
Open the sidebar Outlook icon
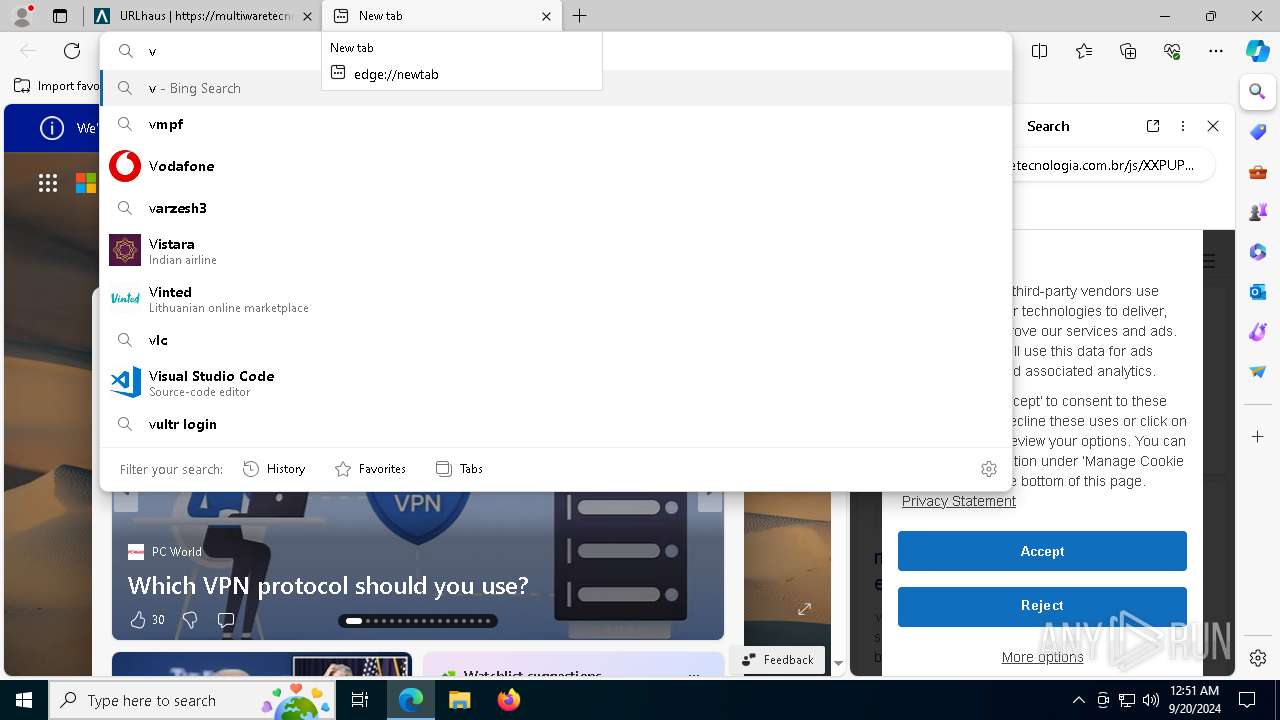tap(1258, 292)
